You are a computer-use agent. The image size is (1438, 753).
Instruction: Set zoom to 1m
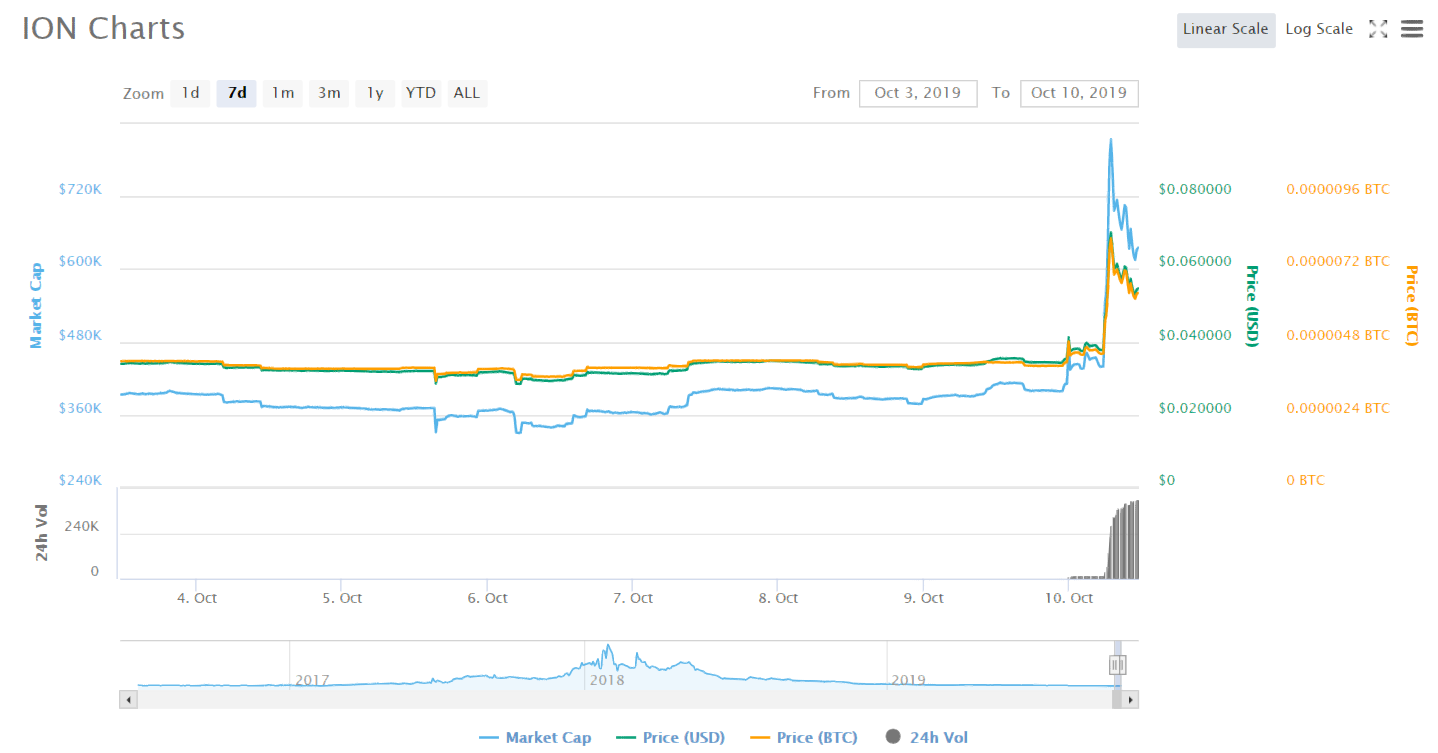(283, 93)
